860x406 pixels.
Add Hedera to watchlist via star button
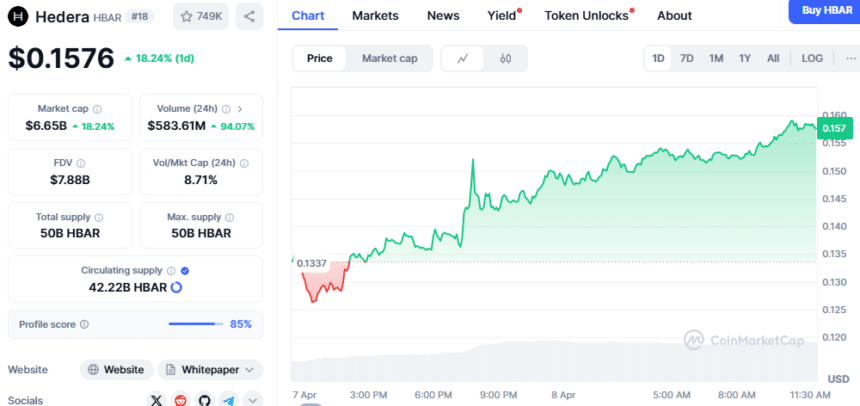click(x=200, y=16)
